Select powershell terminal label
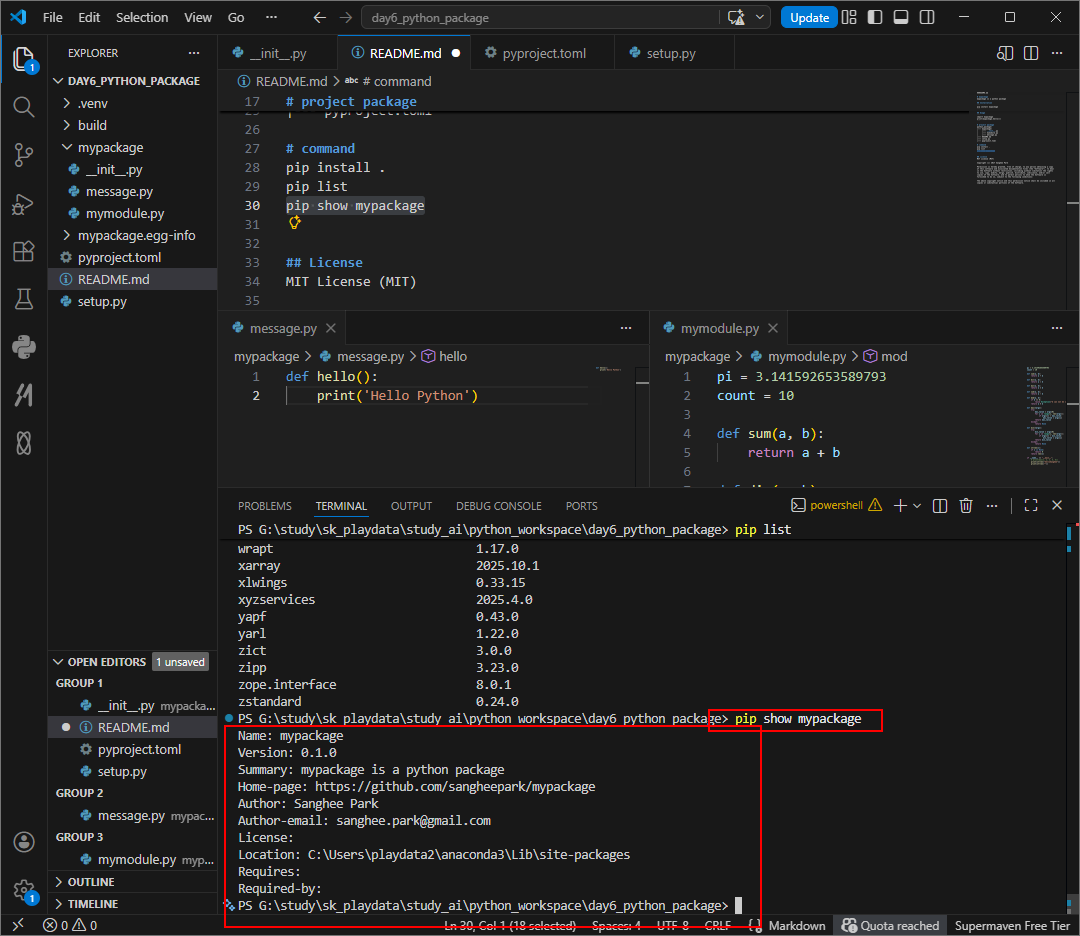Viewport: 1080px width, 936px height. [835, 506]
